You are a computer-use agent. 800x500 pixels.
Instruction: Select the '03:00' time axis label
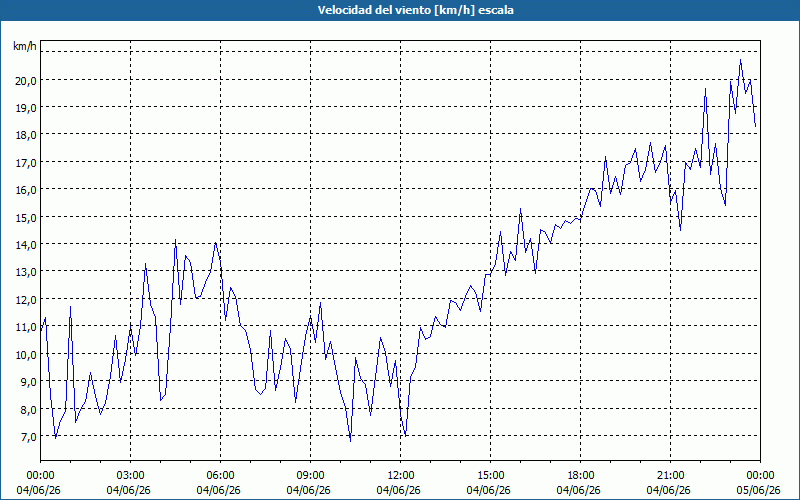(x=130, y=476)
